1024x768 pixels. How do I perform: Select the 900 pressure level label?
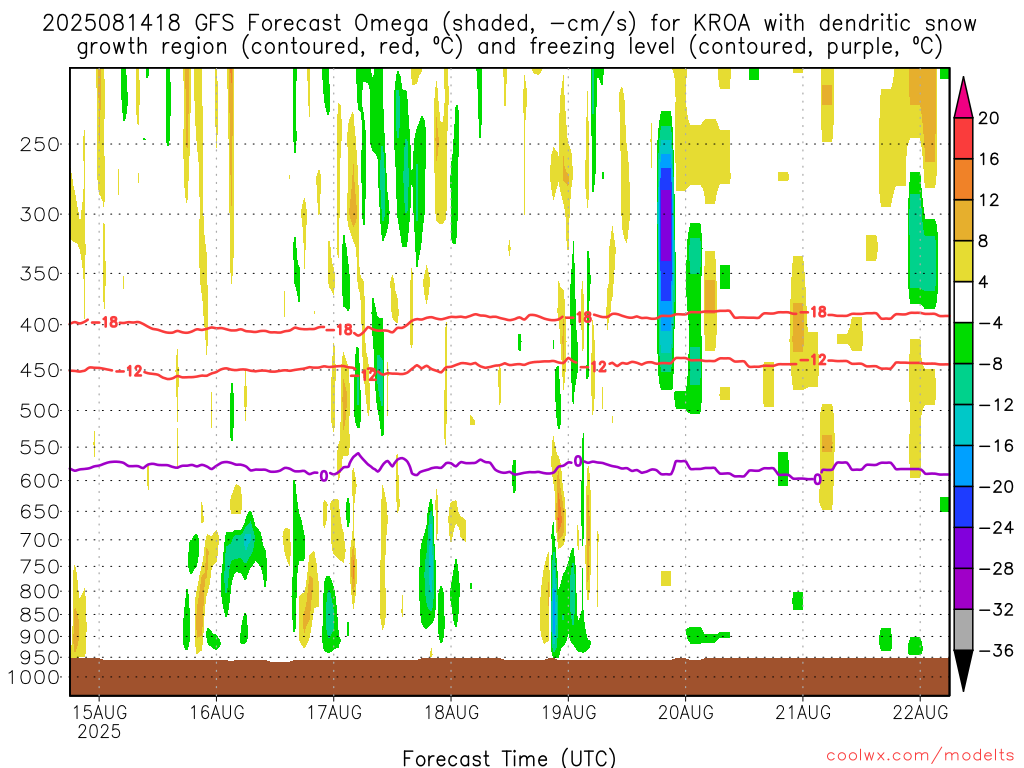click(40, 636)
